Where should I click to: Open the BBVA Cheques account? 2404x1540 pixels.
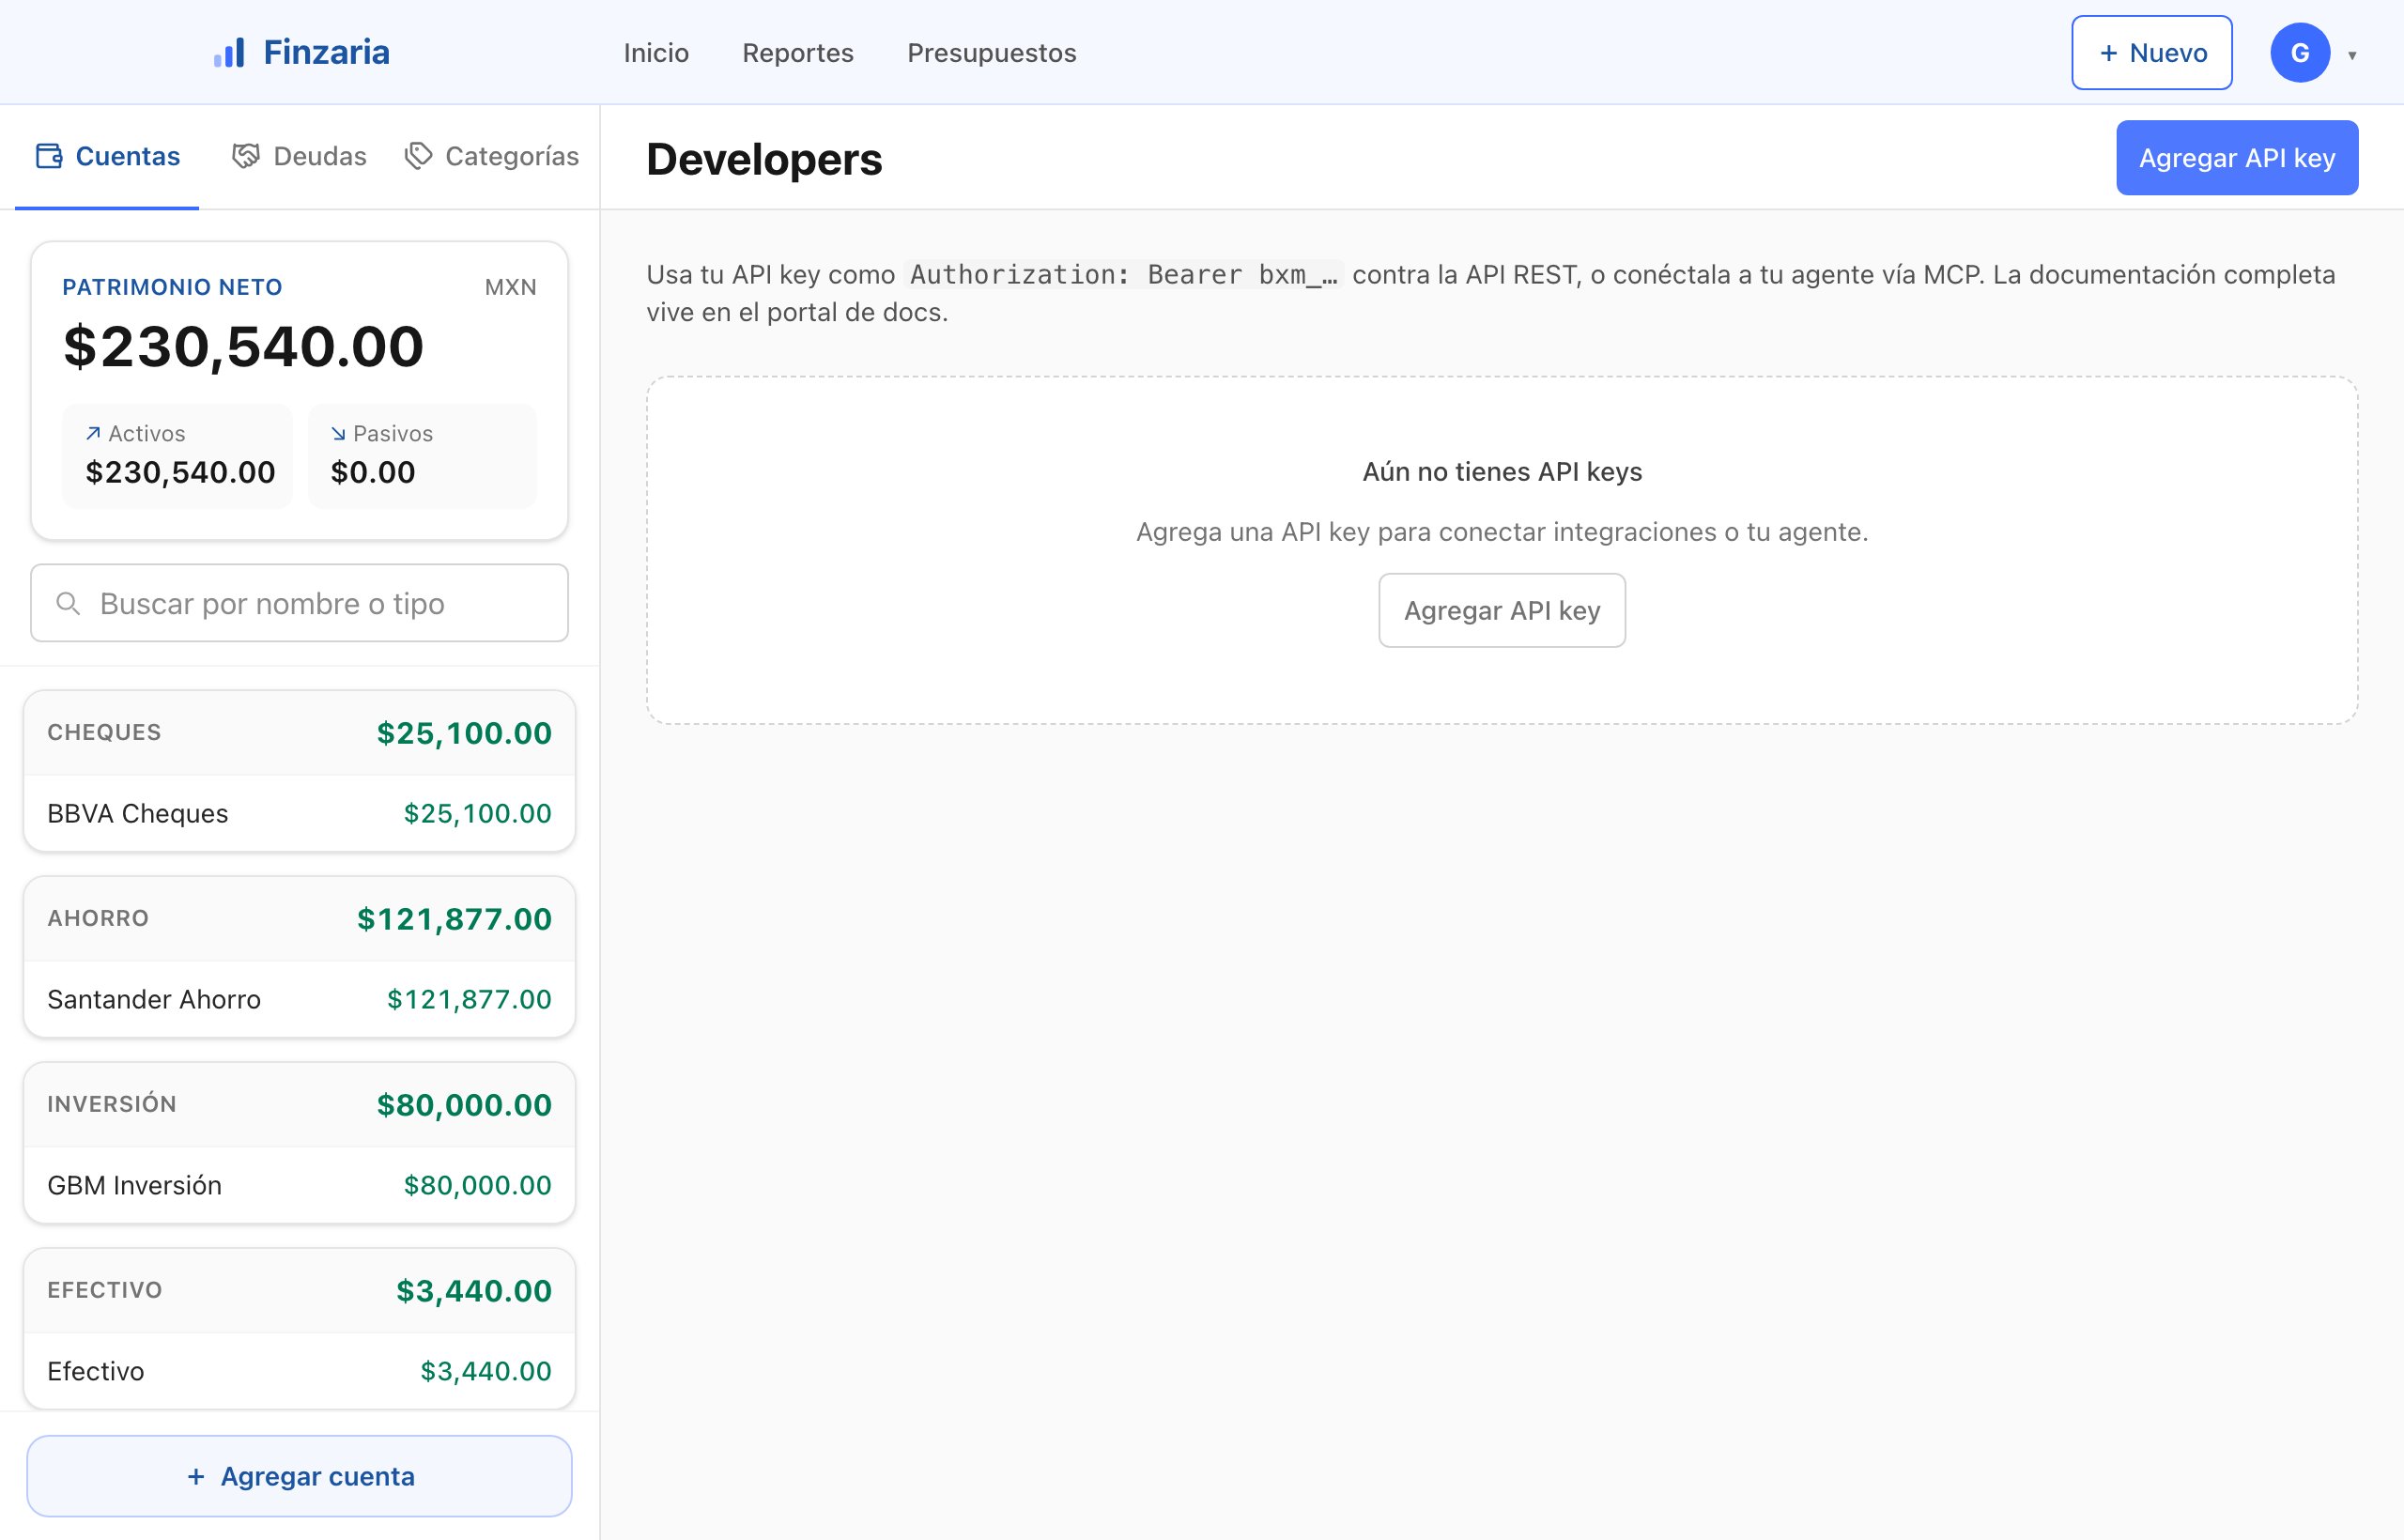(x=300, y=813)
